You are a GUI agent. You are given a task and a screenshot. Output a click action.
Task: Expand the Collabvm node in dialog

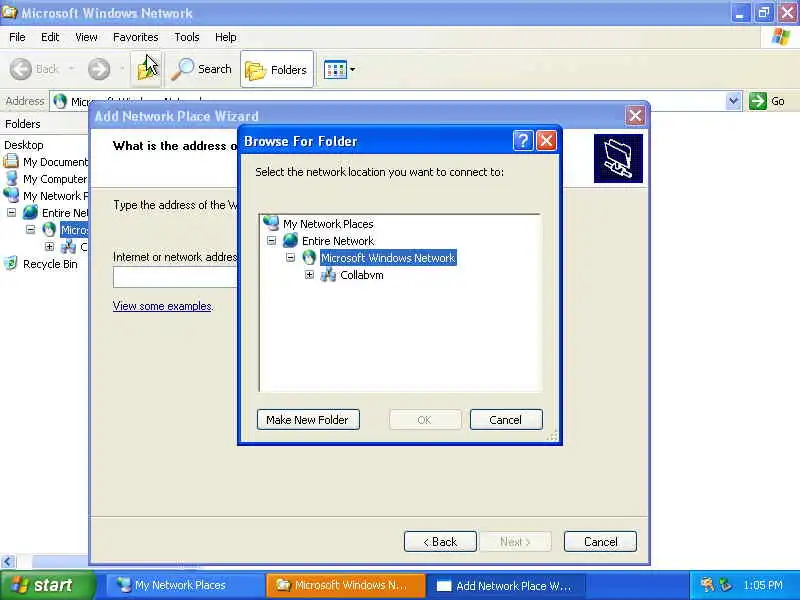(309, 274)
